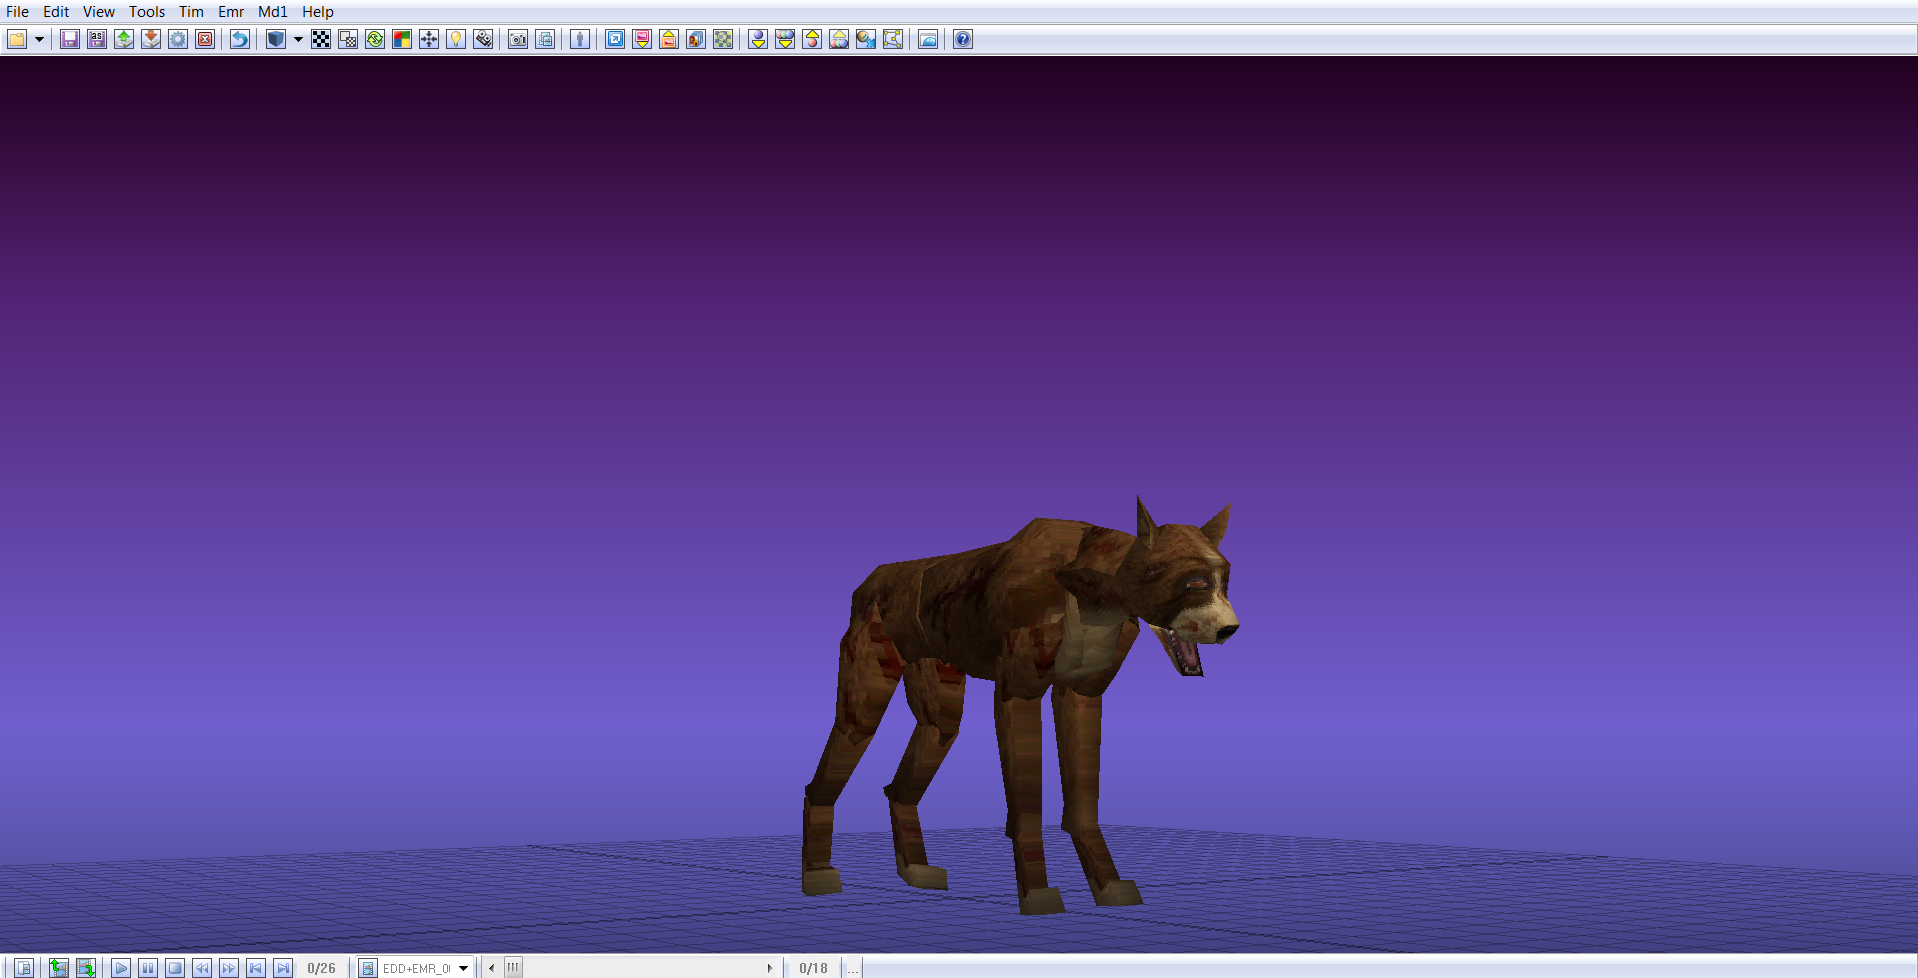
Task: Open the Help menu
Action: [318, 12]
